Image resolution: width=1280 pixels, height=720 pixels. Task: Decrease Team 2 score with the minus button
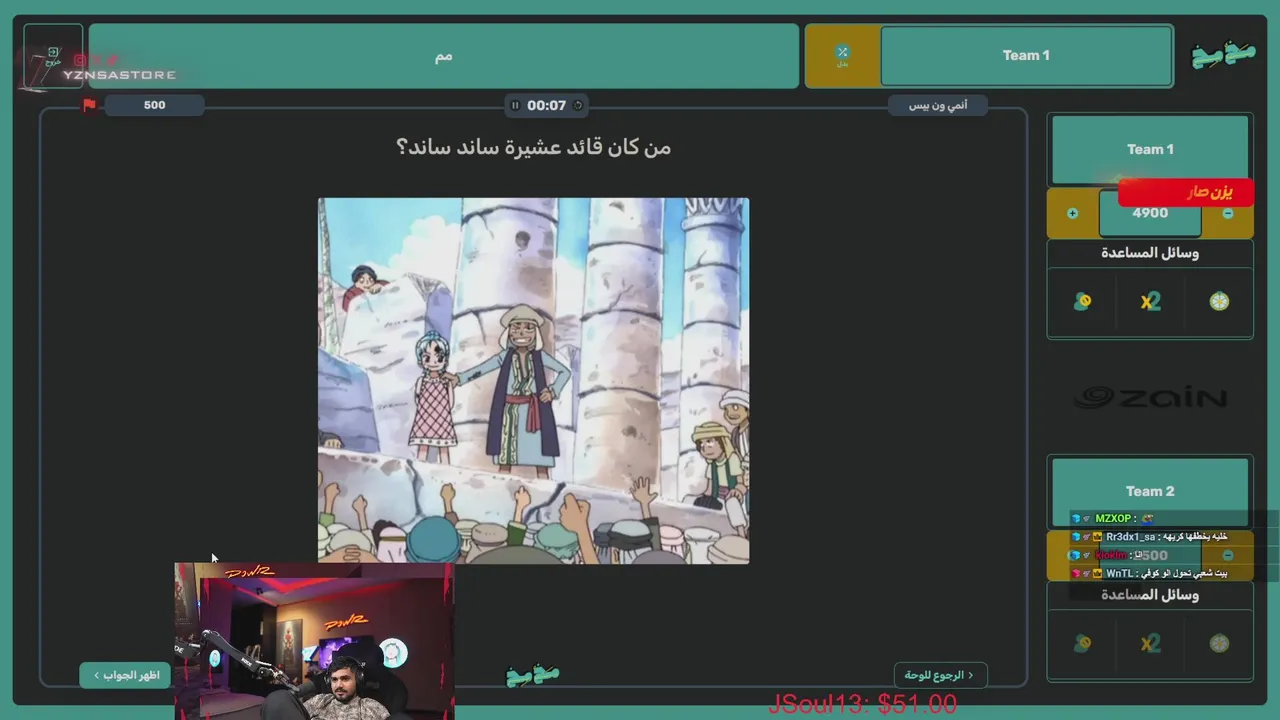(x=1228, y=555)
